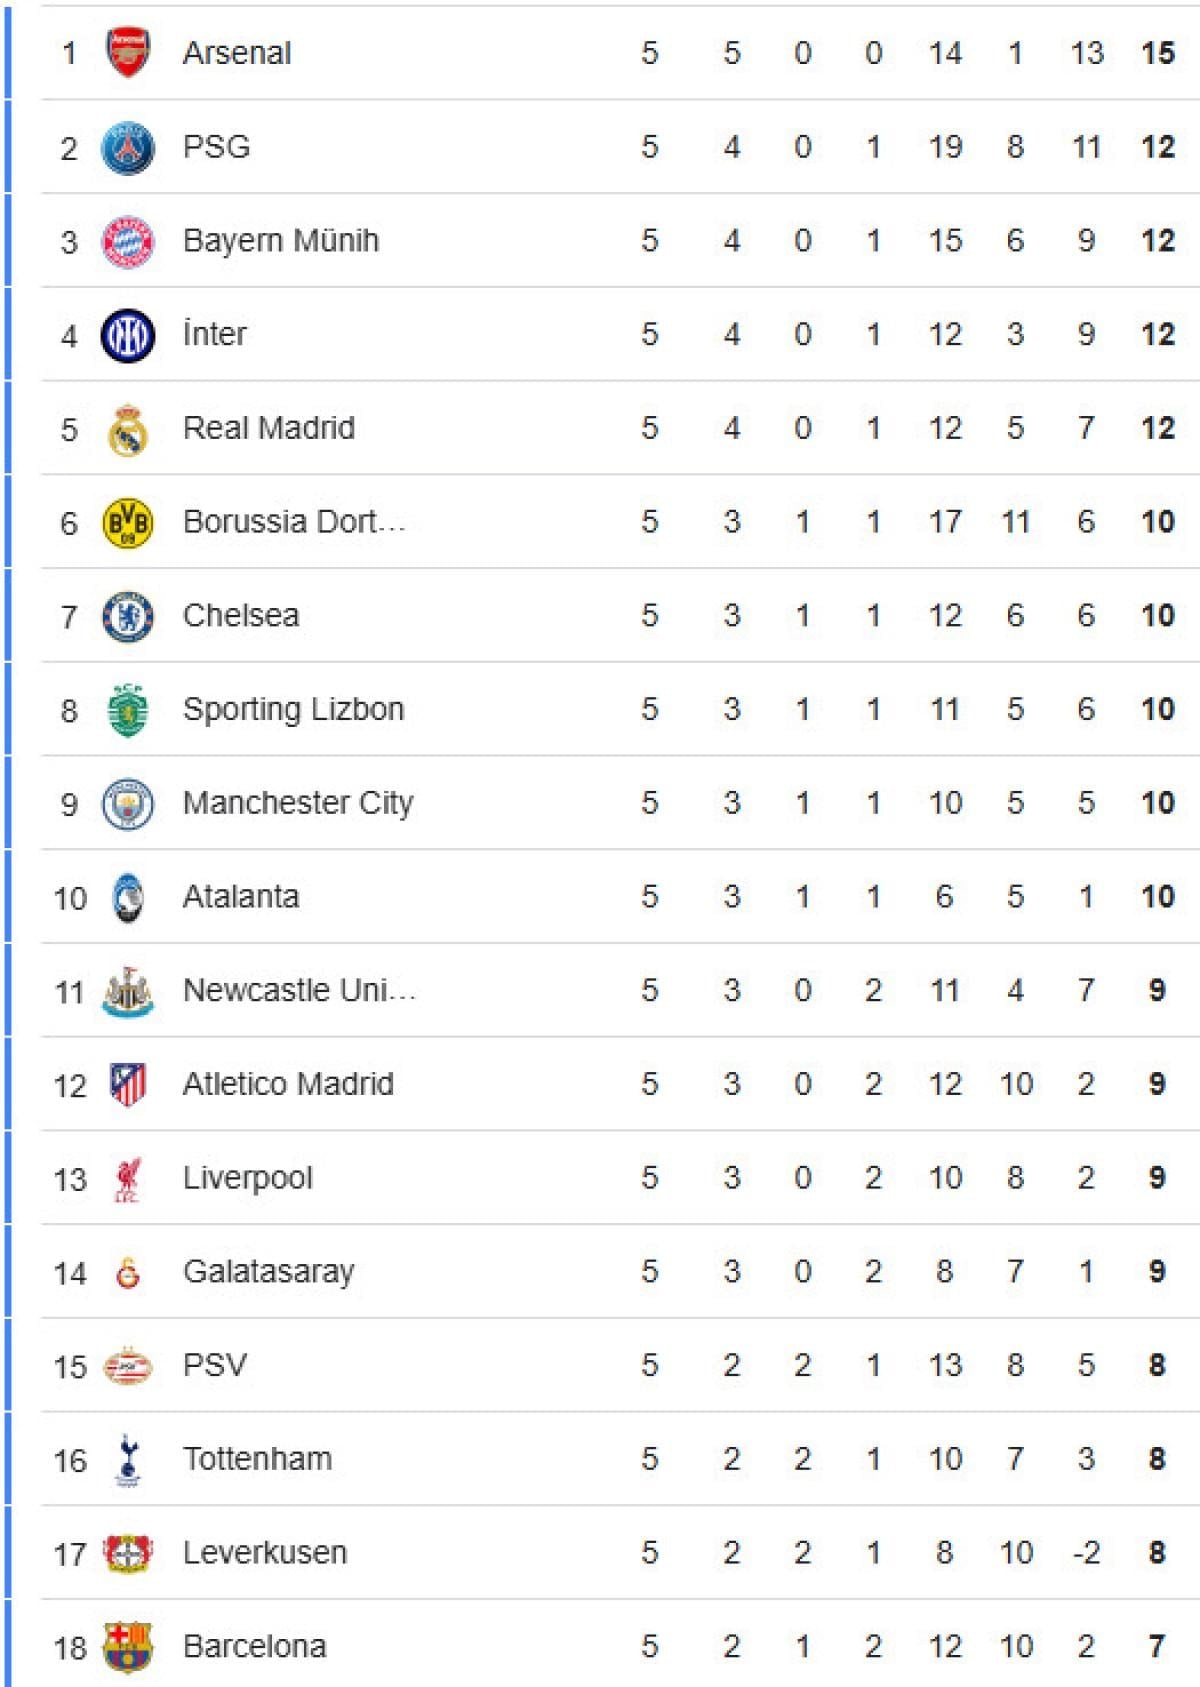
Task: Click the Barcelona club crest
Action: (128, 1647)
